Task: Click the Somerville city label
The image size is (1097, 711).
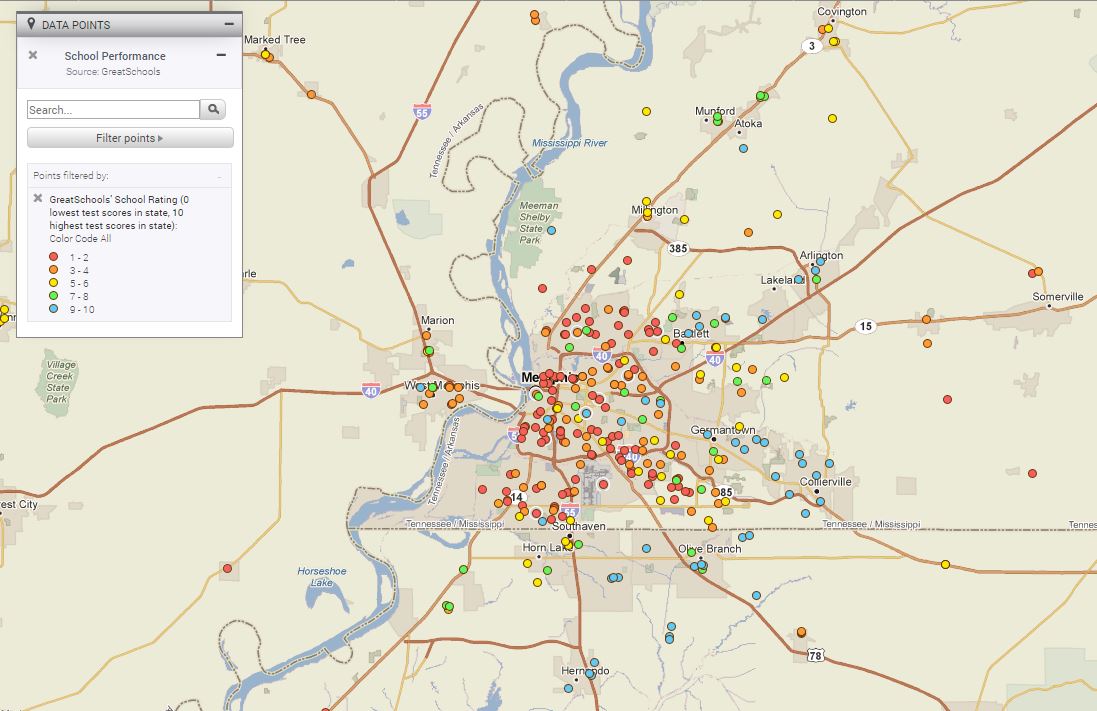Action: (1058, 297)
